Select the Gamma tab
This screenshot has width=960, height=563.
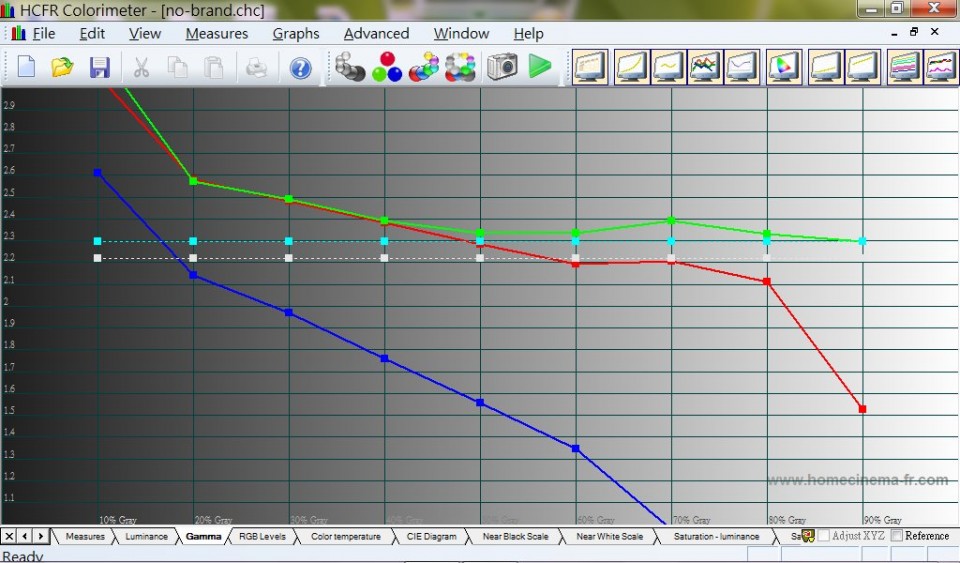tap(203, 537)
